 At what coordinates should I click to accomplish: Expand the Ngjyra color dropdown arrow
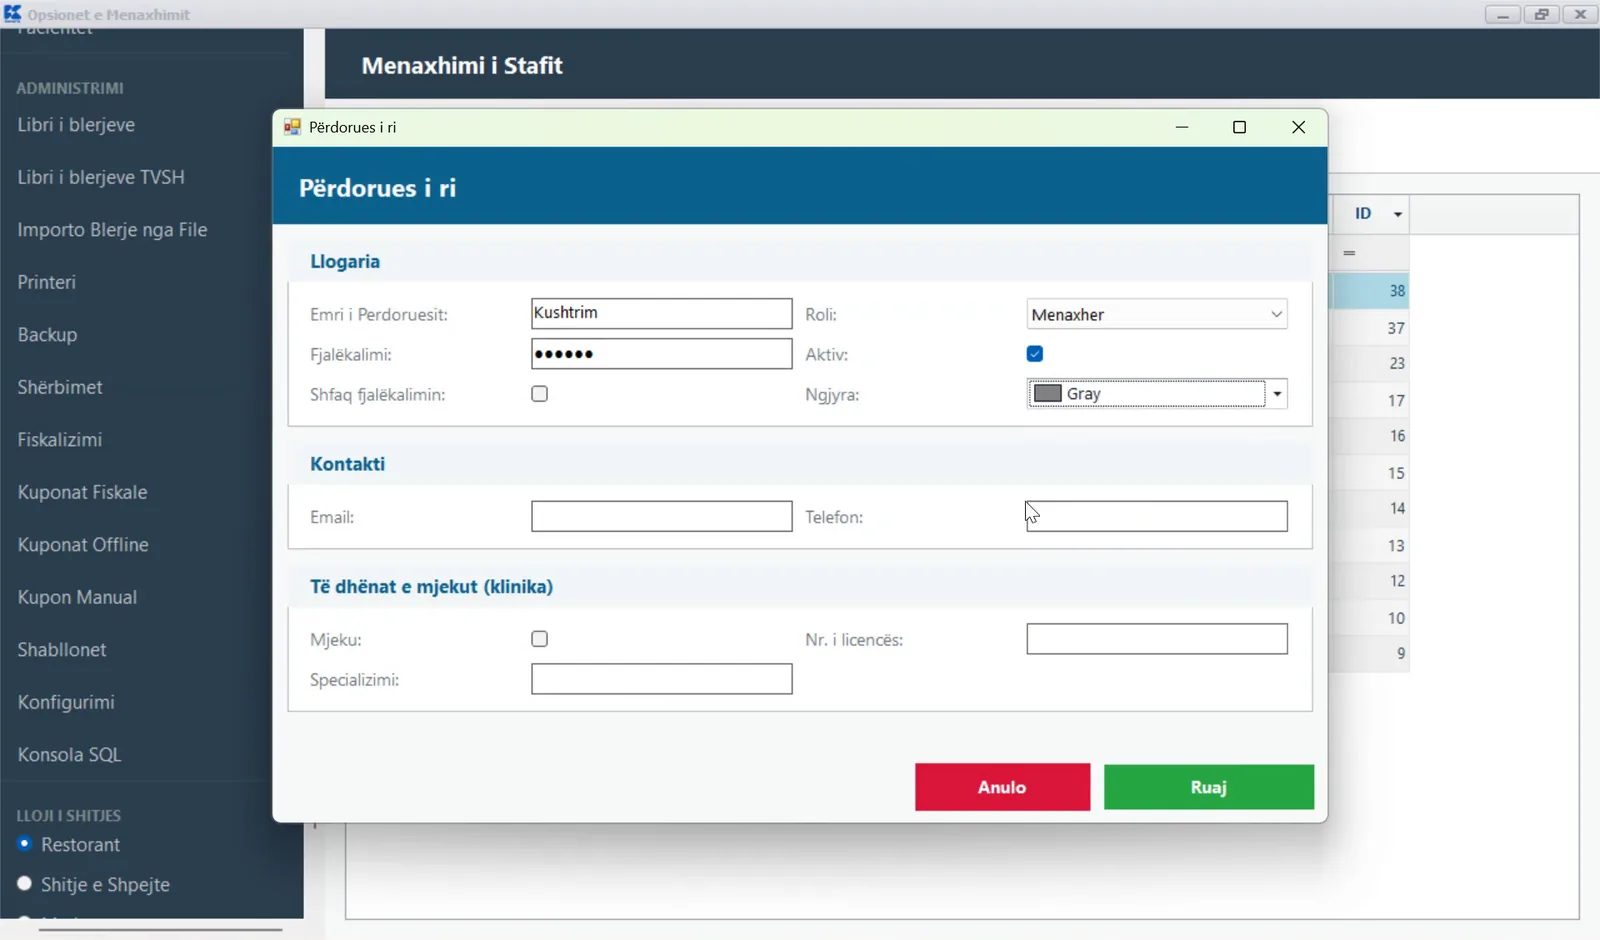1277,394
